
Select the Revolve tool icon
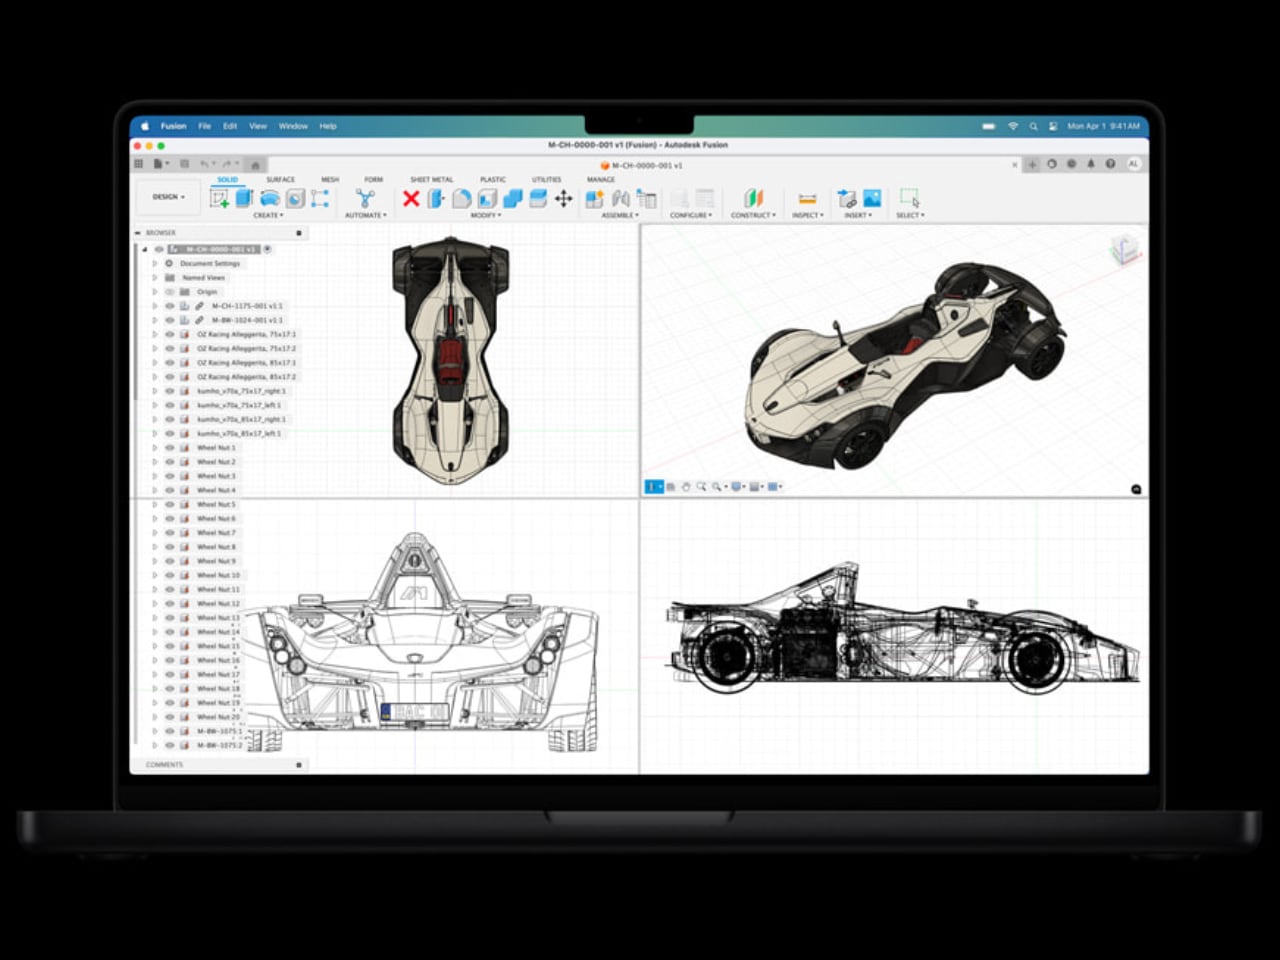[270, 198]
